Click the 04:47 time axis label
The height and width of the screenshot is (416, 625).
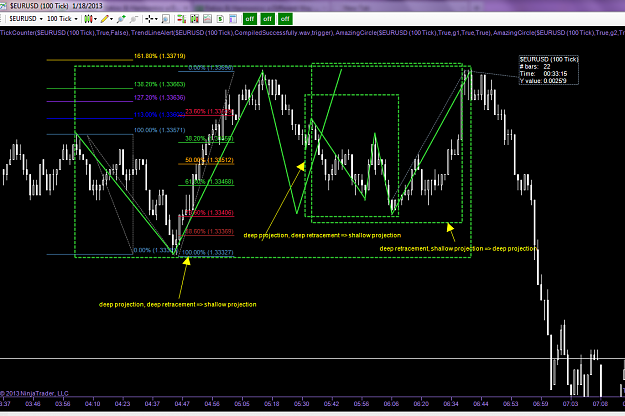(182, 404)
